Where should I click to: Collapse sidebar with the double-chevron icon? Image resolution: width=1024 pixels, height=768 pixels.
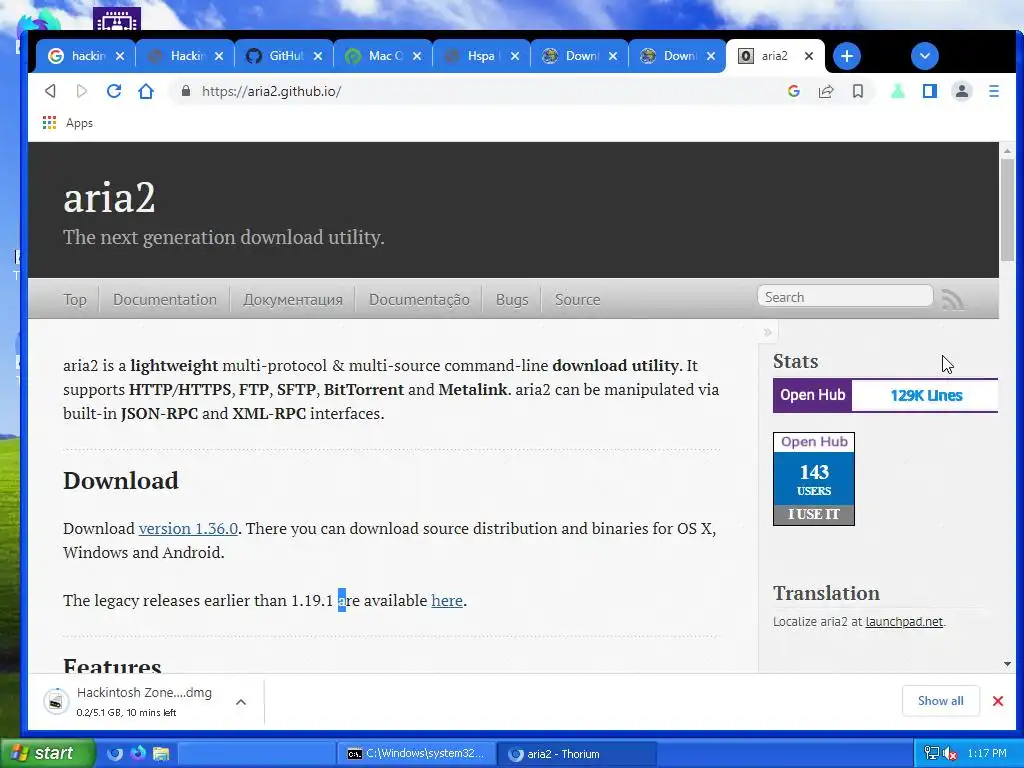[767, 332]
